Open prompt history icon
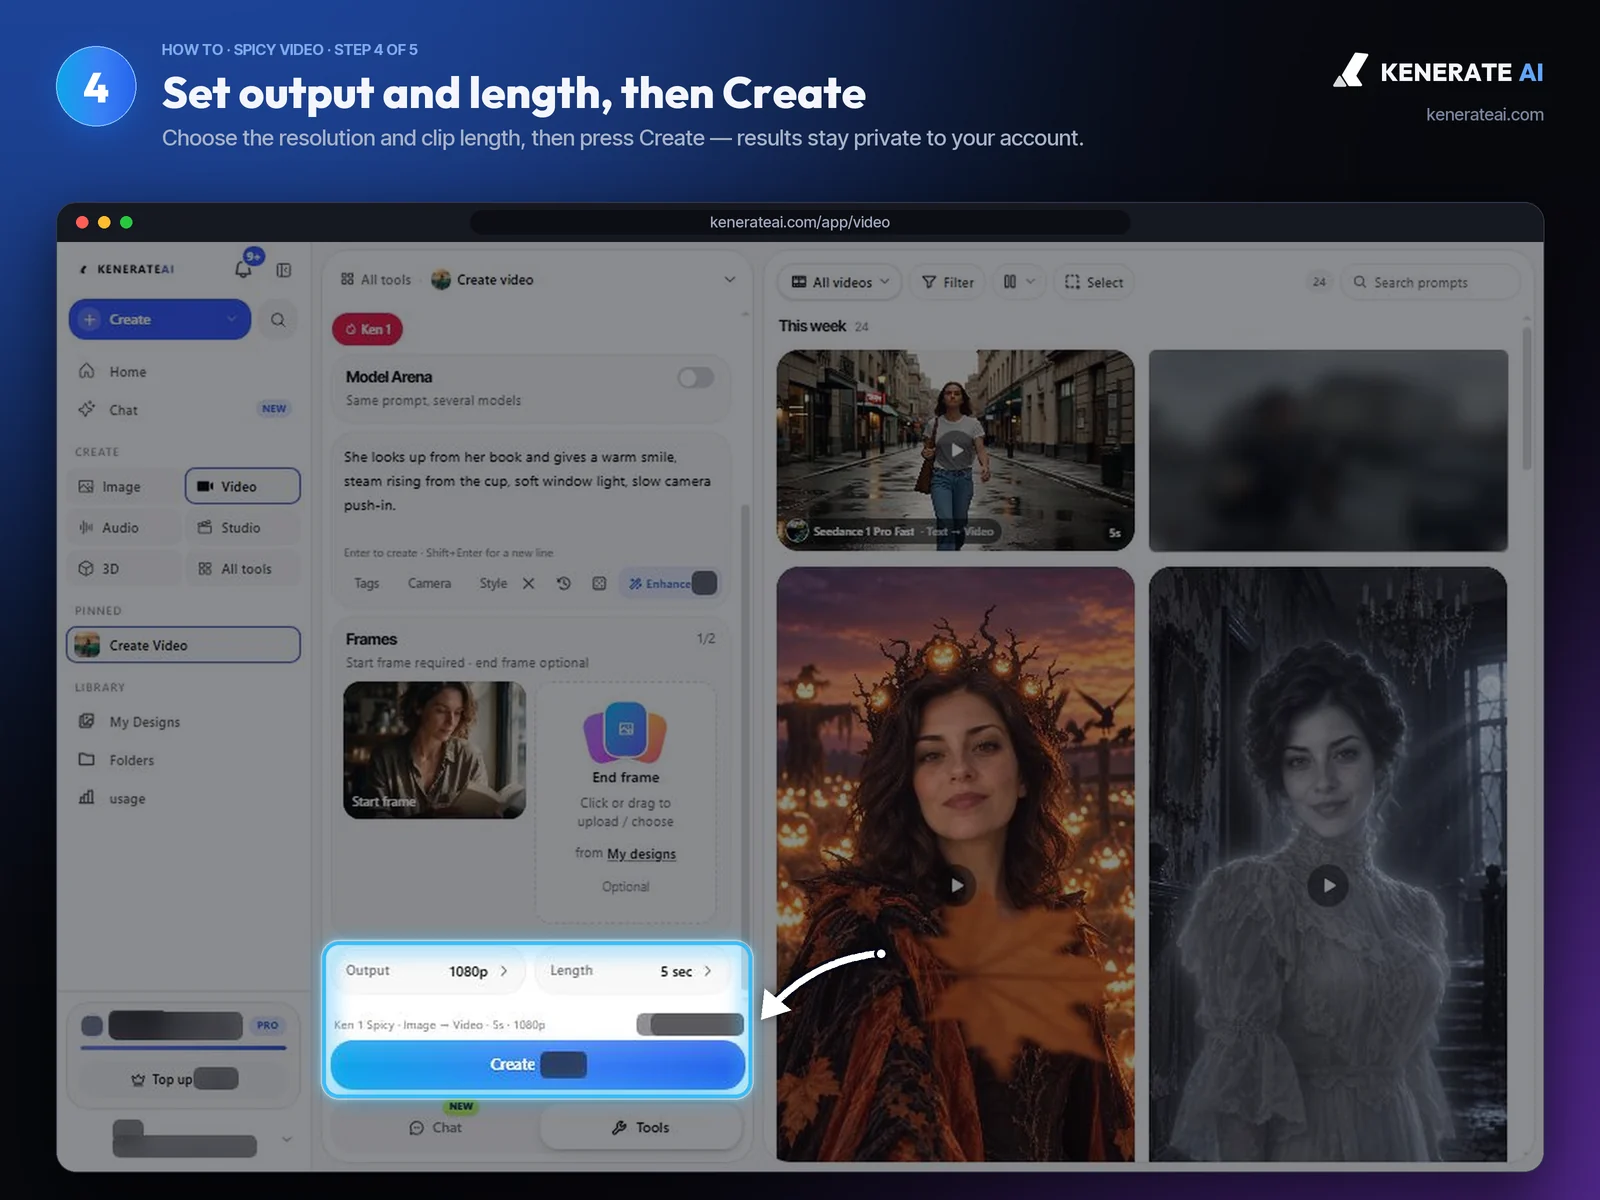 coord(564,583)
